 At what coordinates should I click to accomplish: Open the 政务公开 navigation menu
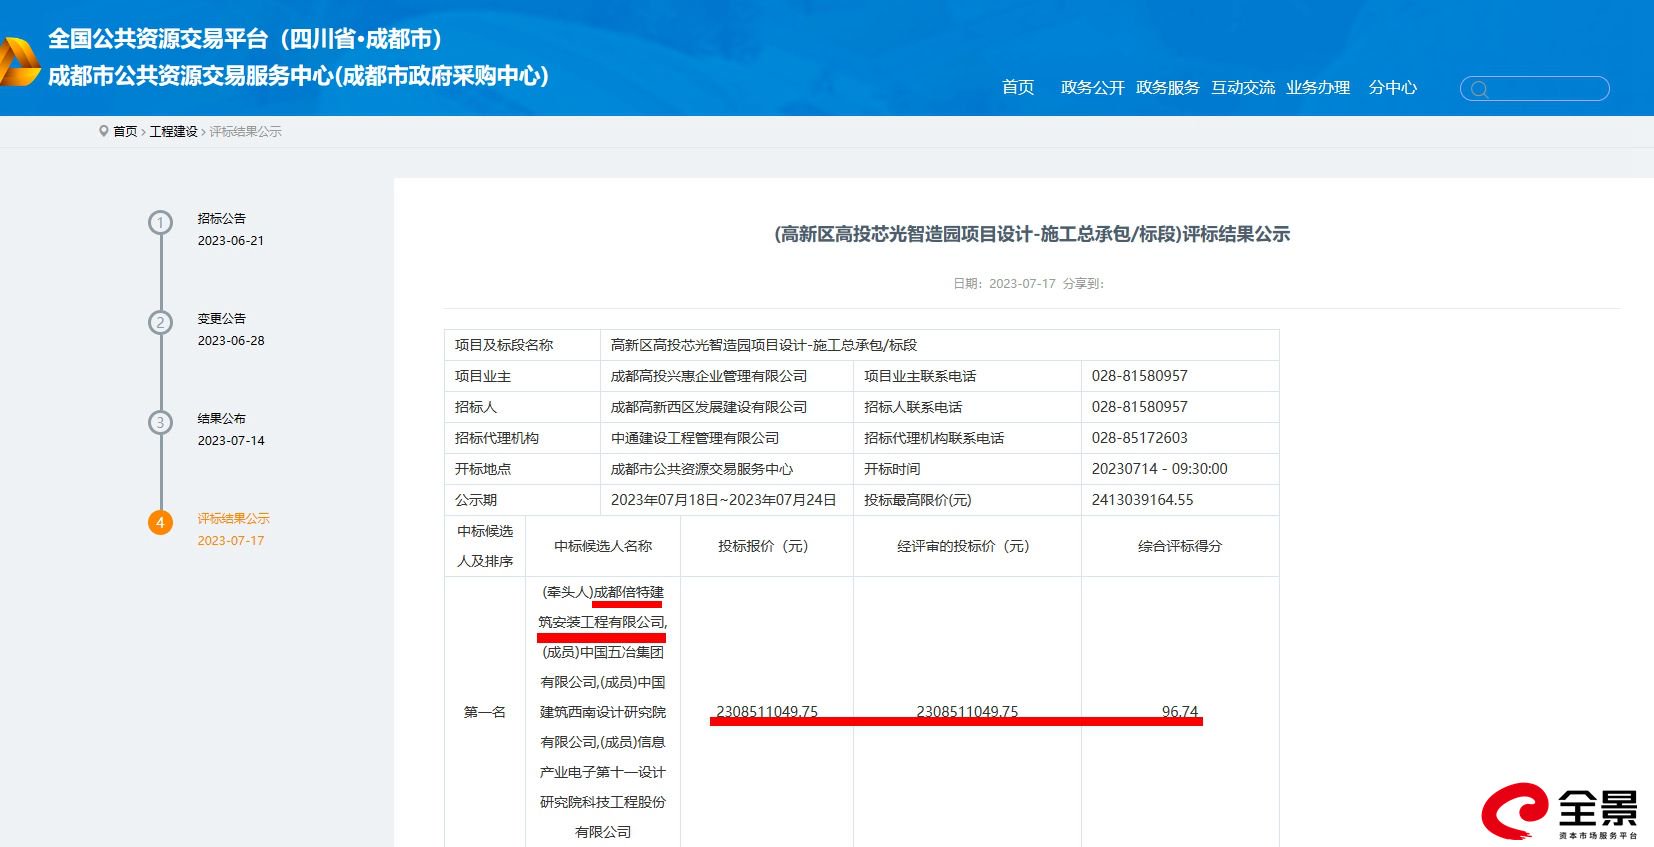(x=1093, y=88)
